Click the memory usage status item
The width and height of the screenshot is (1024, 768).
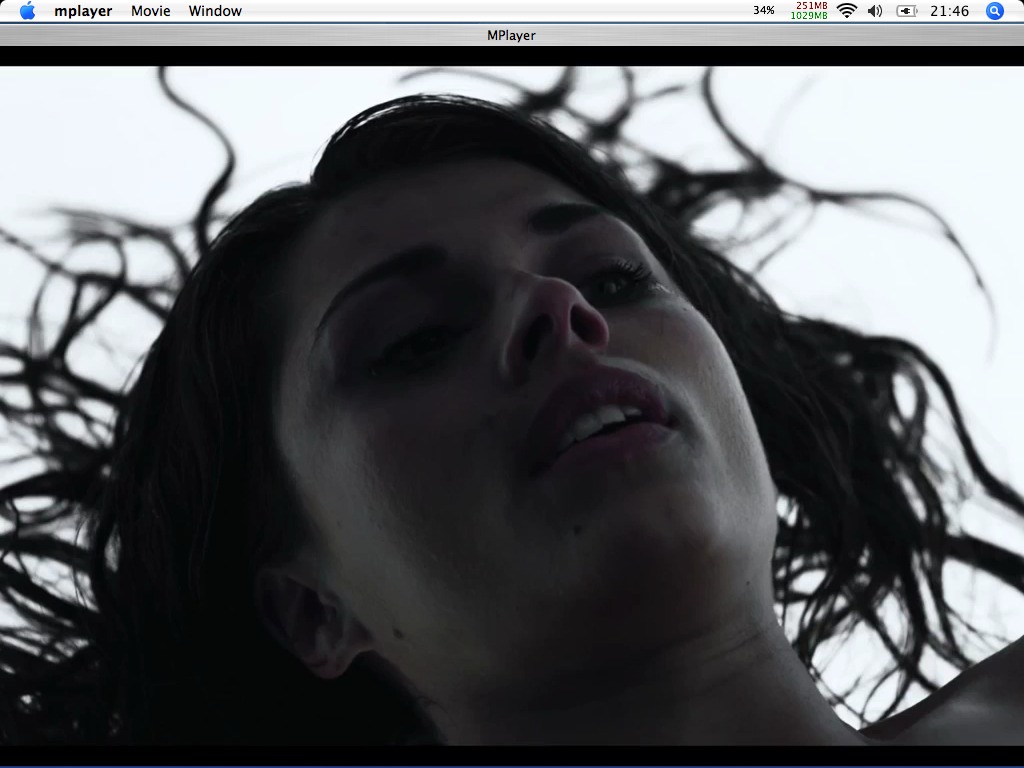[x=809, y=10]
